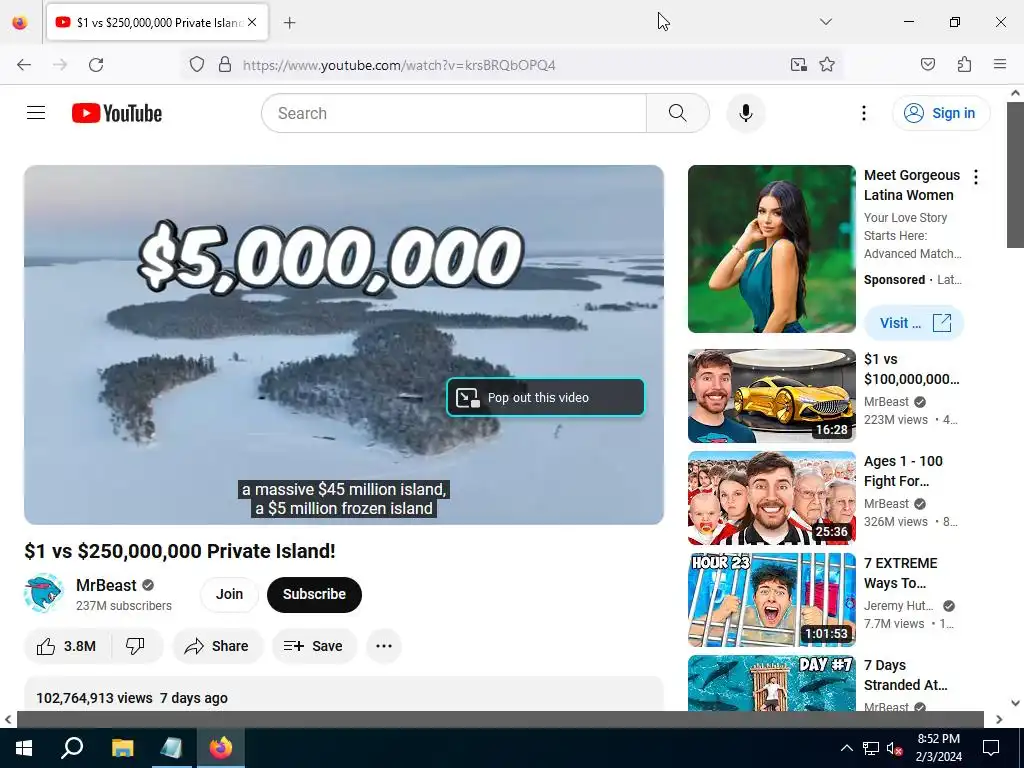The height and width of the screenshot is (768, 1024).
Task: Click the vertical page scrollbar
Action: click(x=1015, y=175)
